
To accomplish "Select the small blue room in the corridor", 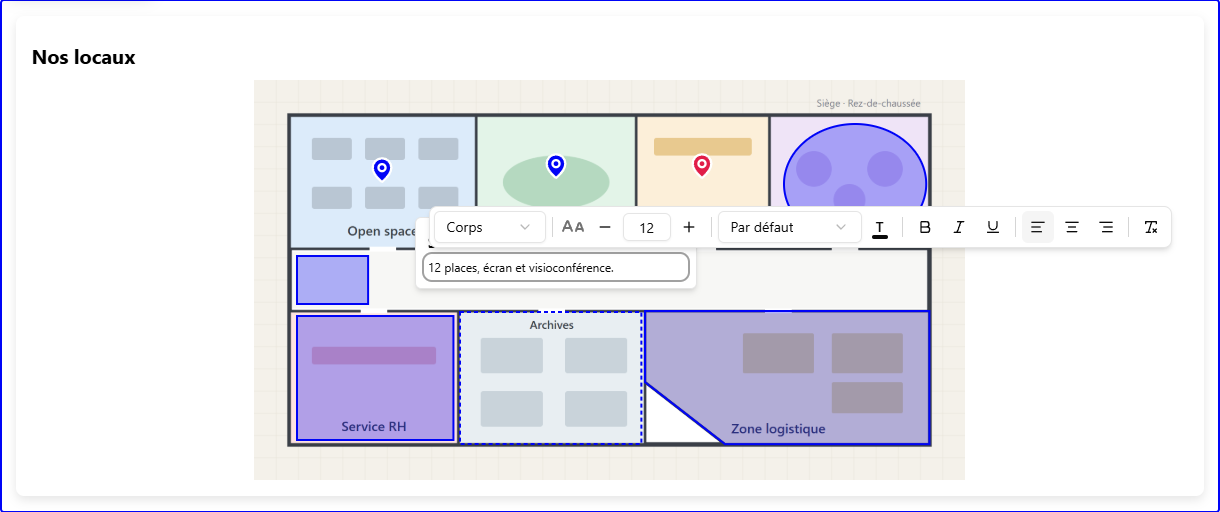I will 333,280.
